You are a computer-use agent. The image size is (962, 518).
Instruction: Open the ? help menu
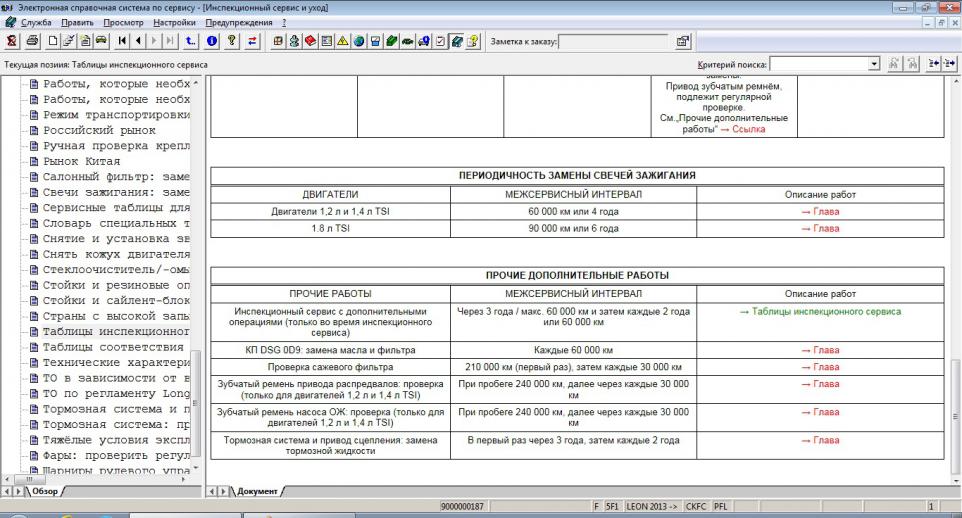284,22
